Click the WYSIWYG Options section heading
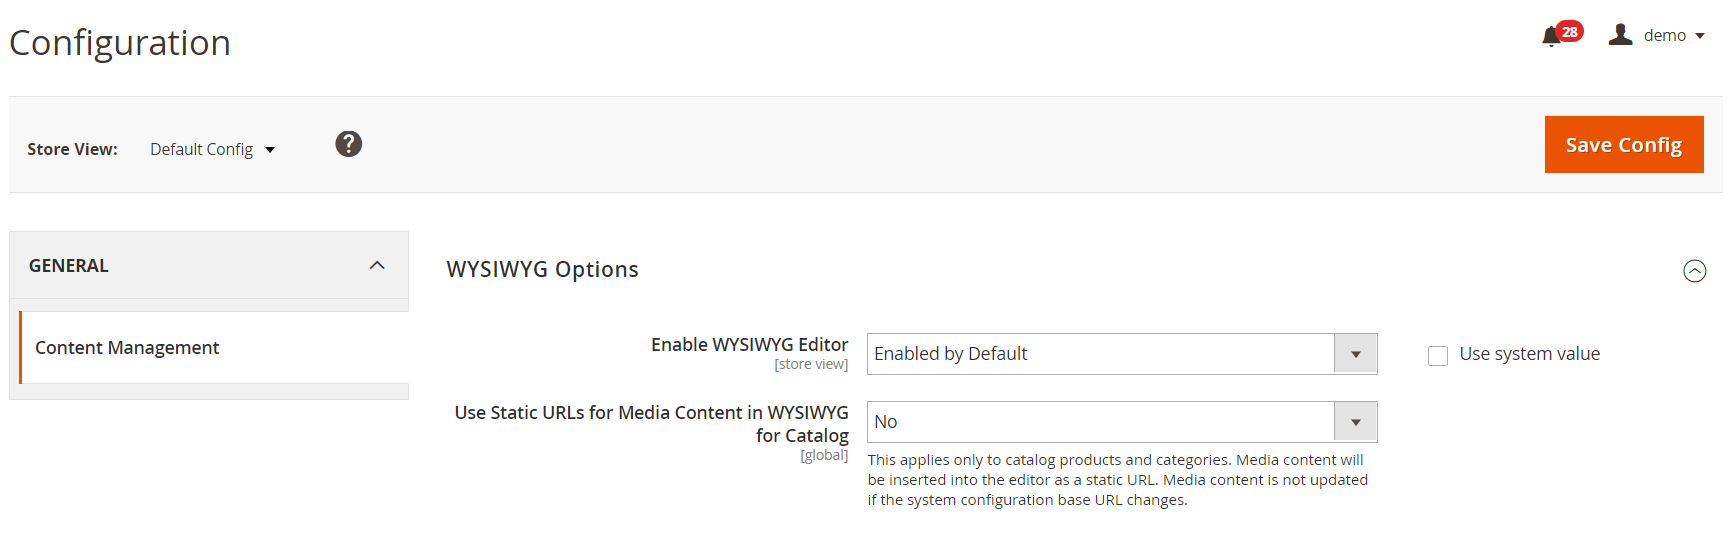This screenshot has height=548, width=1733. tap(542, 270)
